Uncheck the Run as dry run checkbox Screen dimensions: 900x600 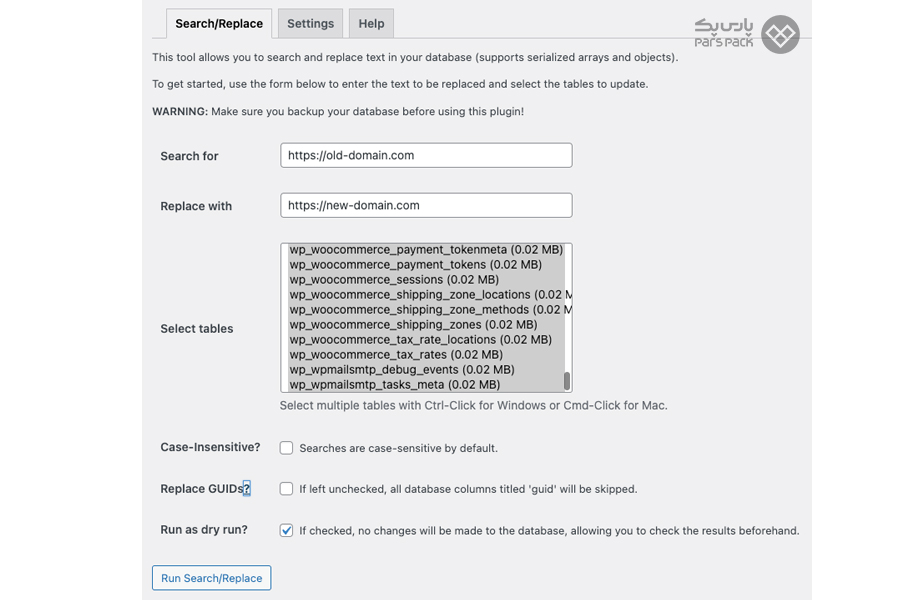(x=286, y=530)
